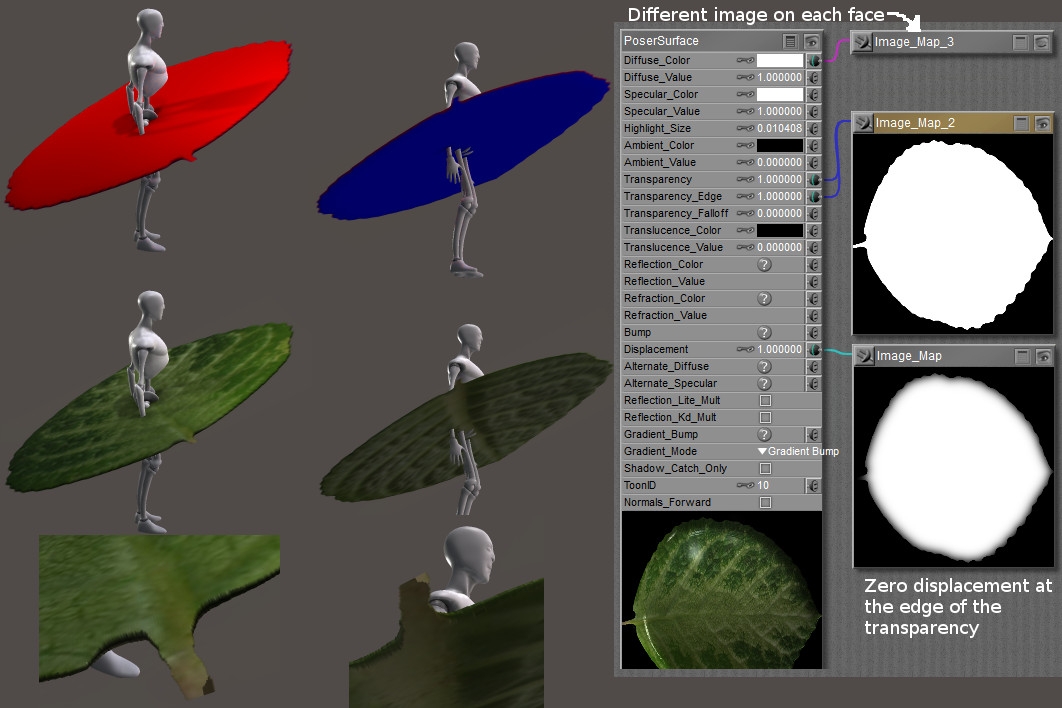Click the Image_Map_2 node output icon
The height and width of the screenshot is (708, 1062).
pos(863,123)
